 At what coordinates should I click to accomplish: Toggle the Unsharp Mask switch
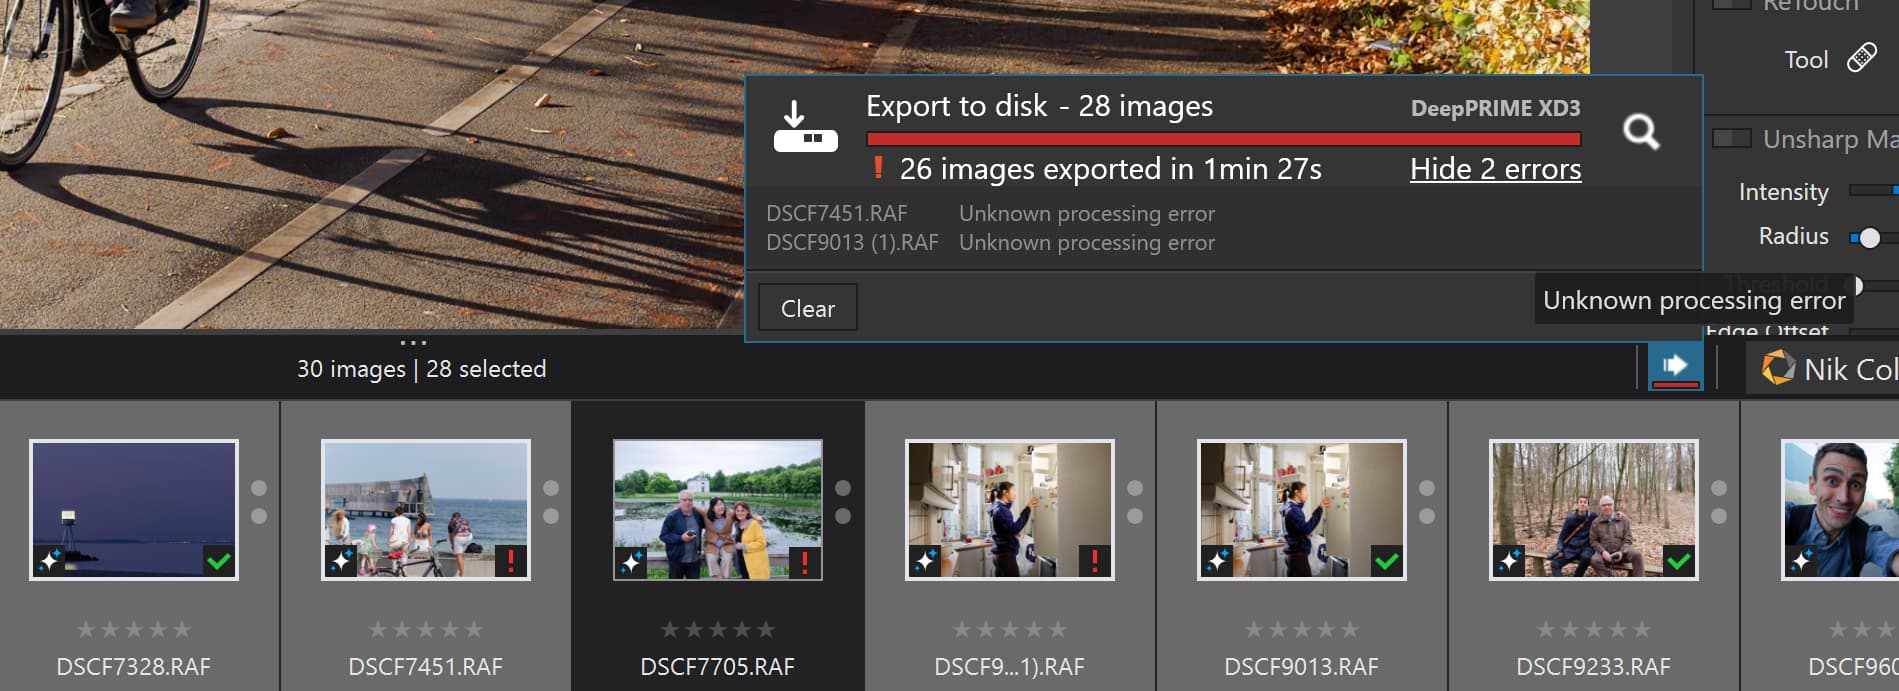click(1732, 138)
